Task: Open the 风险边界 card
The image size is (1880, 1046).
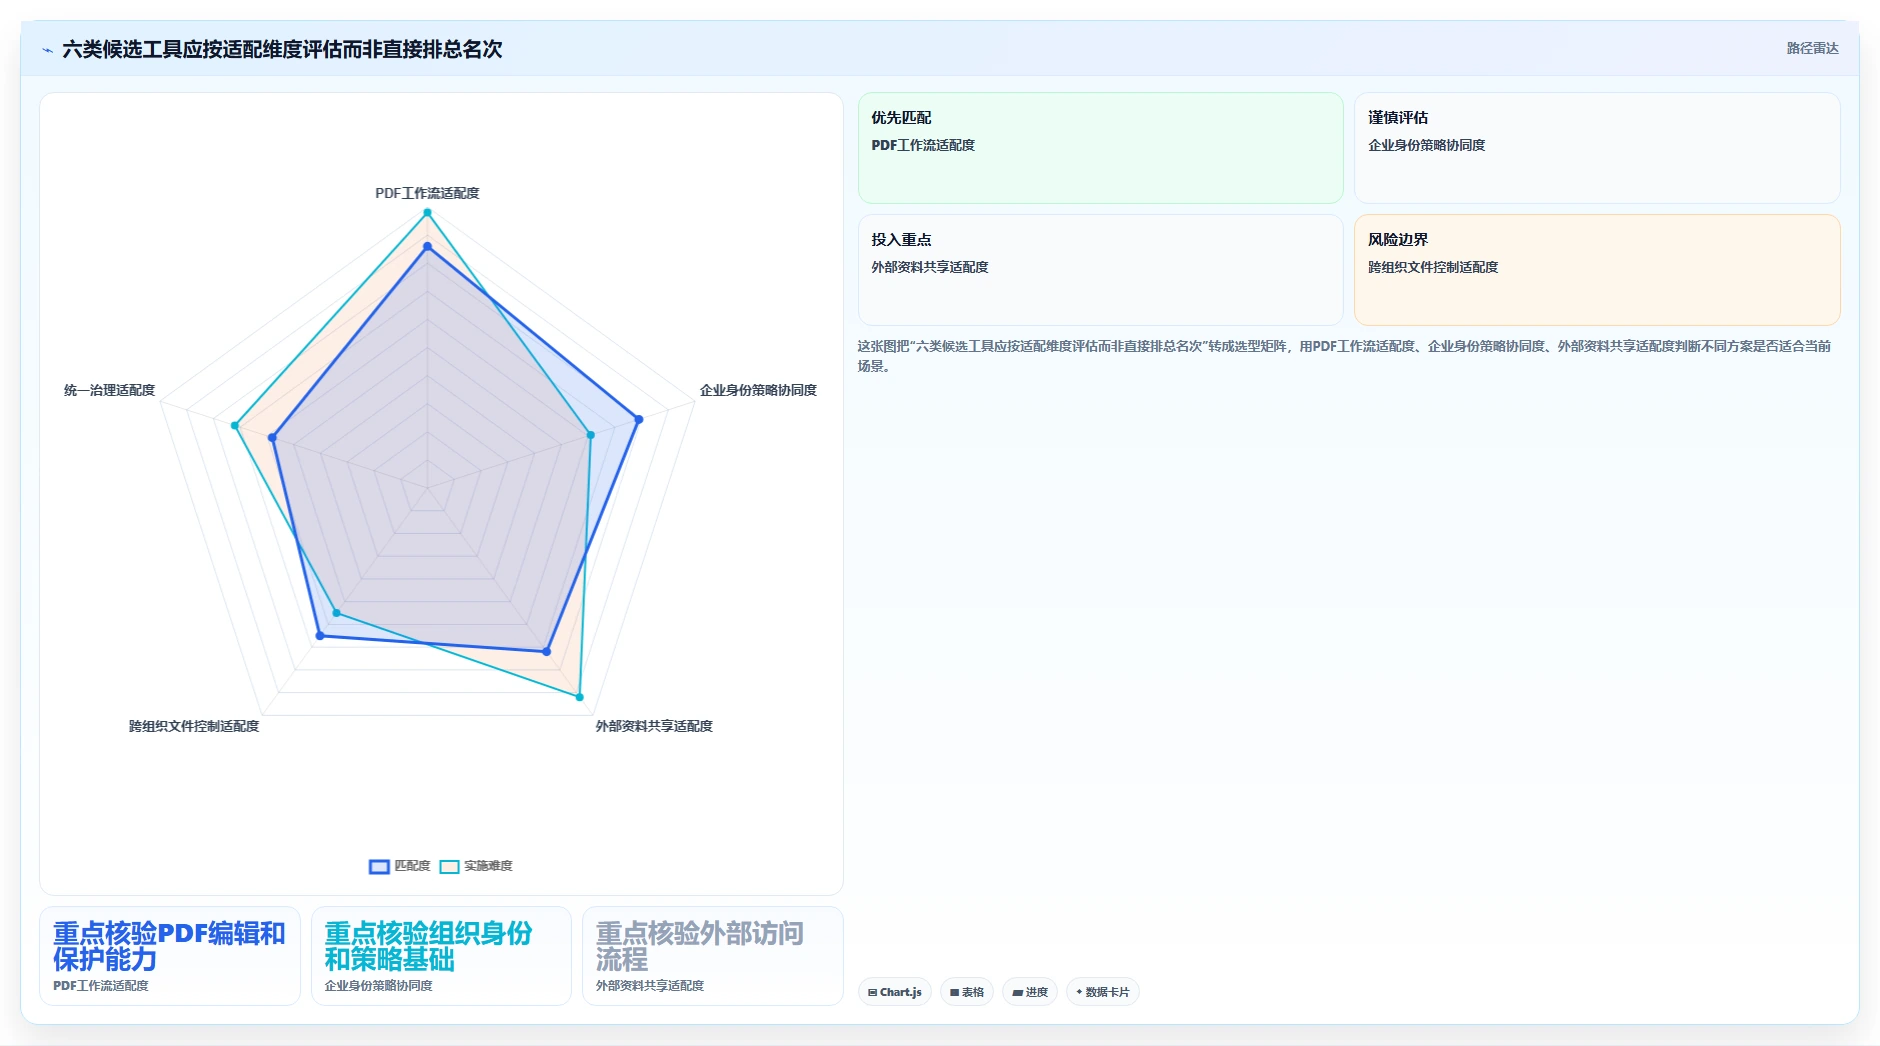Action: click(x=1597, y=270)
